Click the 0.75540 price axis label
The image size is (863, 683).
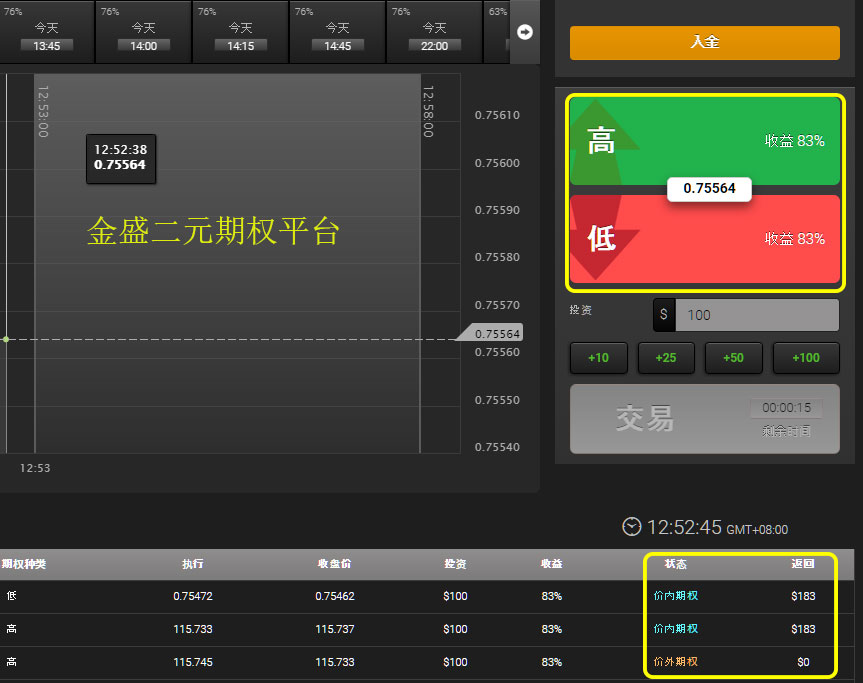497,447
